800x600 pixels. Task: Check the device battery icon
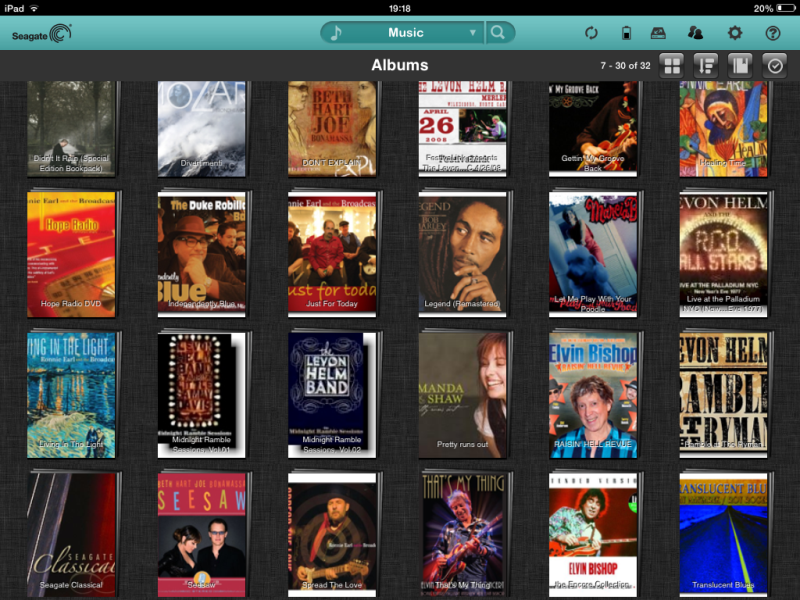click(627, 33)
